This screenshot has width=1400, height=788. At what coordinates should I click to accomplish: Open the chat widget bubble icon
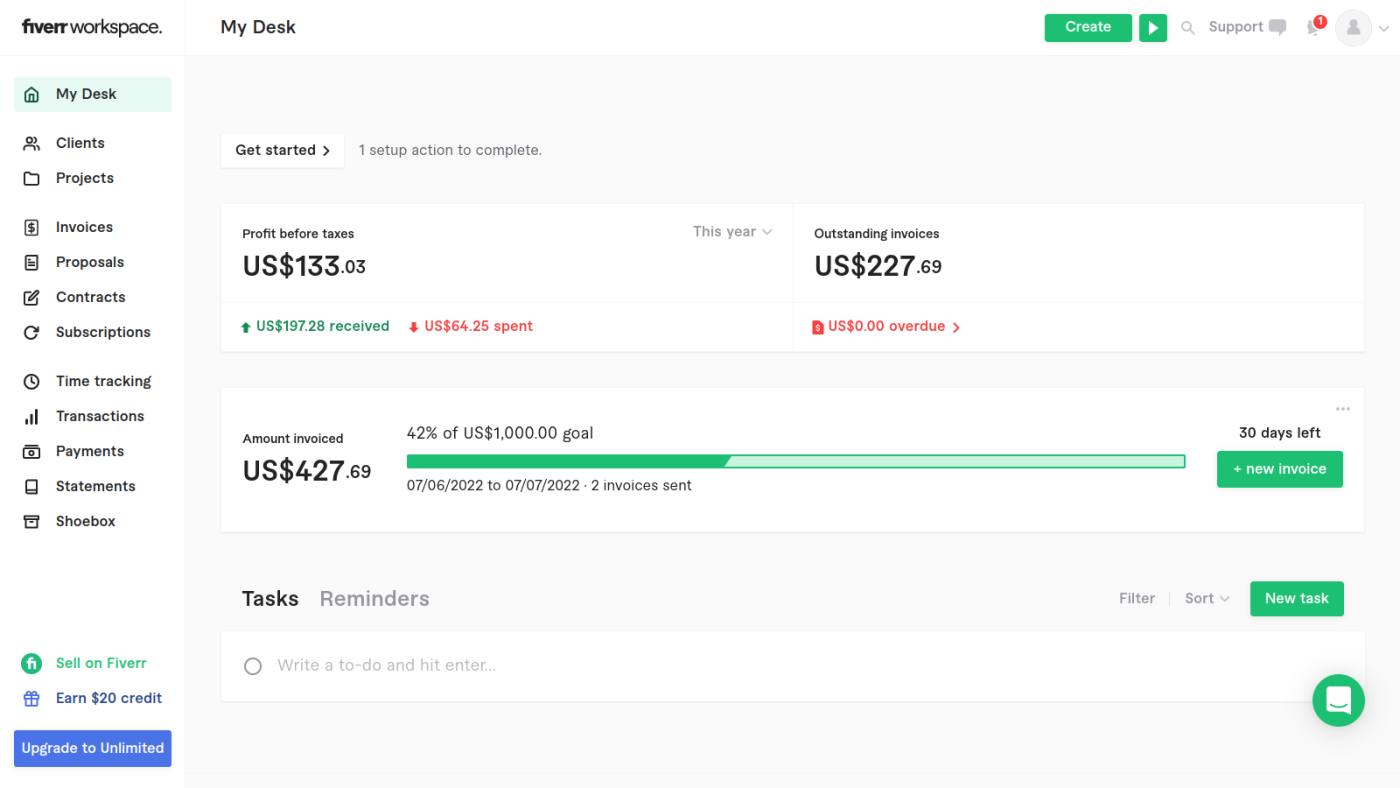coord(1338,700)
